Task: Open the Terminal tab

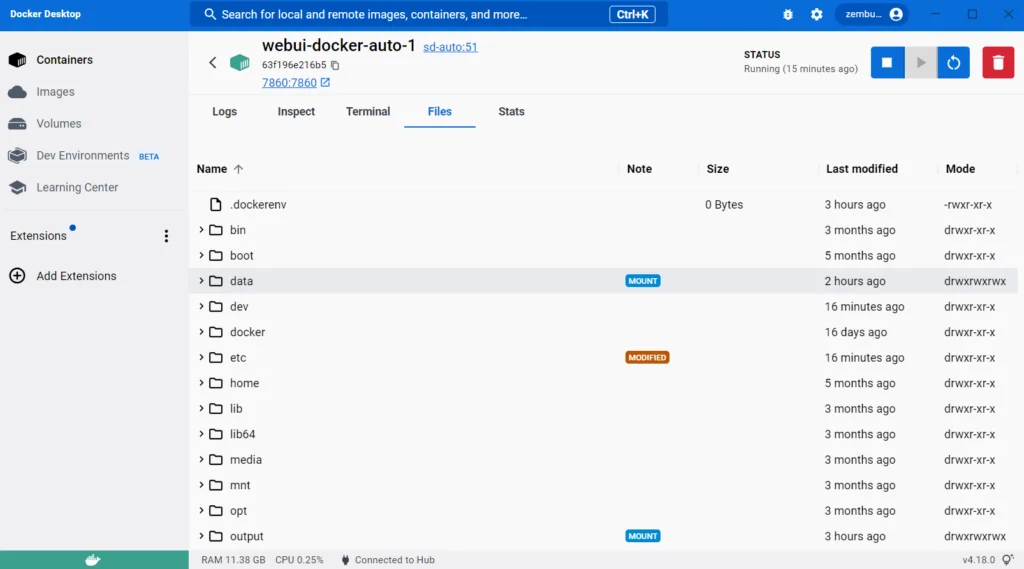Action: [368, 112]
